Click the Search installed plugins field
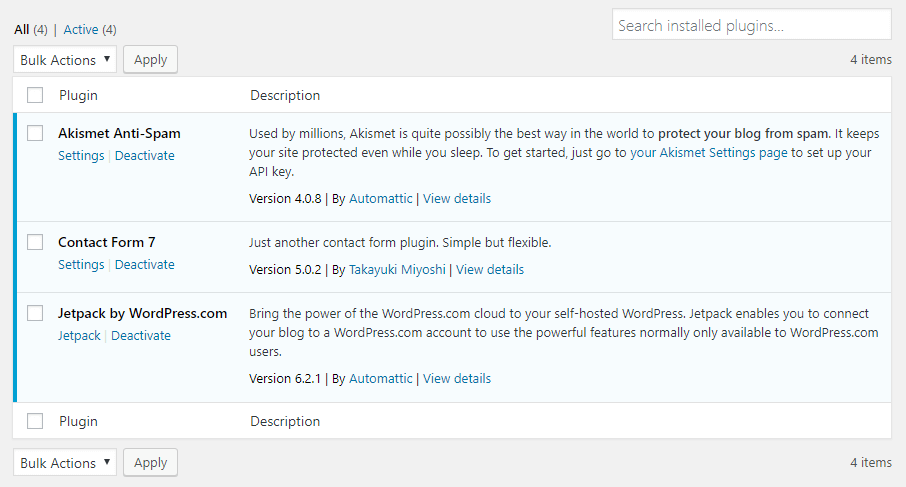Viewport: 906px width, 487px height. 751,25
